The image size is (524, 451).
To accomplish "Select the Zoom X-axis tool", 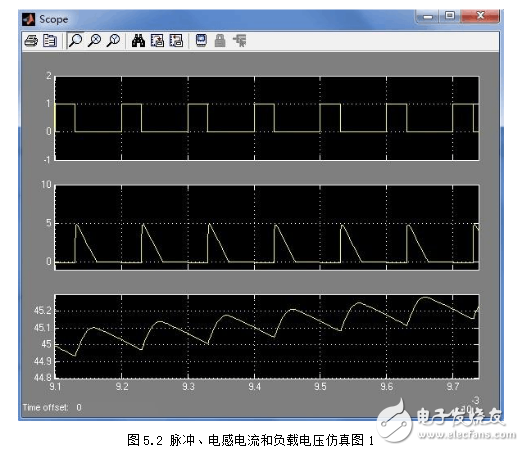I will [x=95, y=40].
